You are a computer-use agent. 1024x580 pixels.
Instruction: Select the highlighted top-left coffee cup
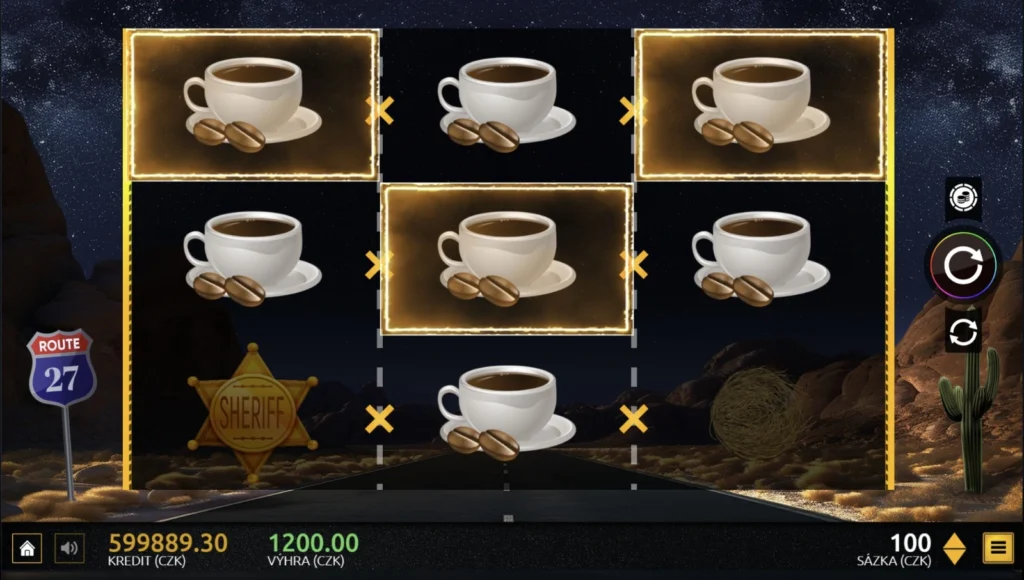click(x=253, y=105)
